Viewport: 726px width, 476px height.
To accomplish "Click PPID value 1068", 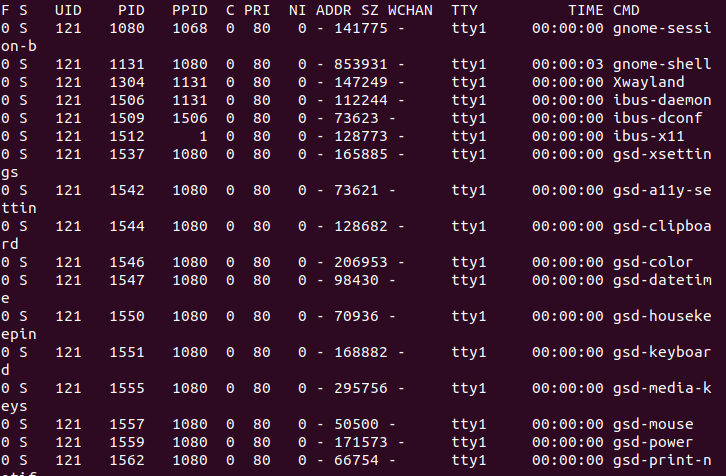I will tap(190, 28).
